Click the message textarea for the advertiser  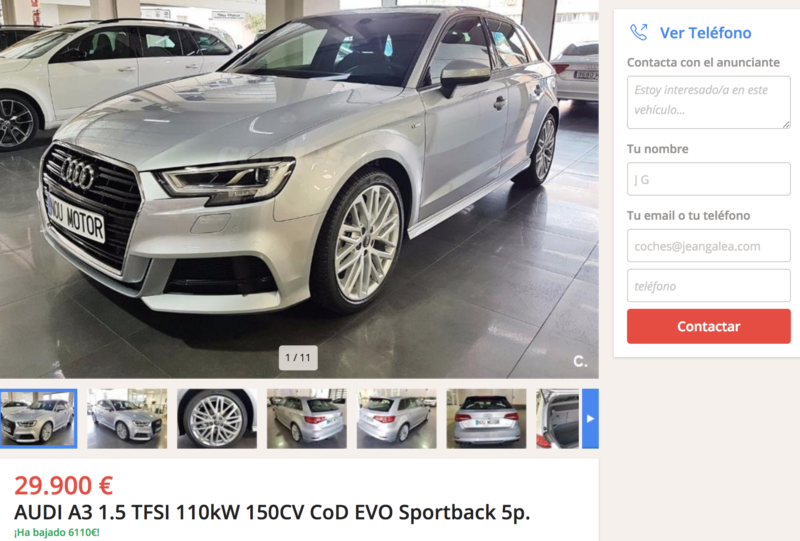pyautogui.click(x=709, y=102)
